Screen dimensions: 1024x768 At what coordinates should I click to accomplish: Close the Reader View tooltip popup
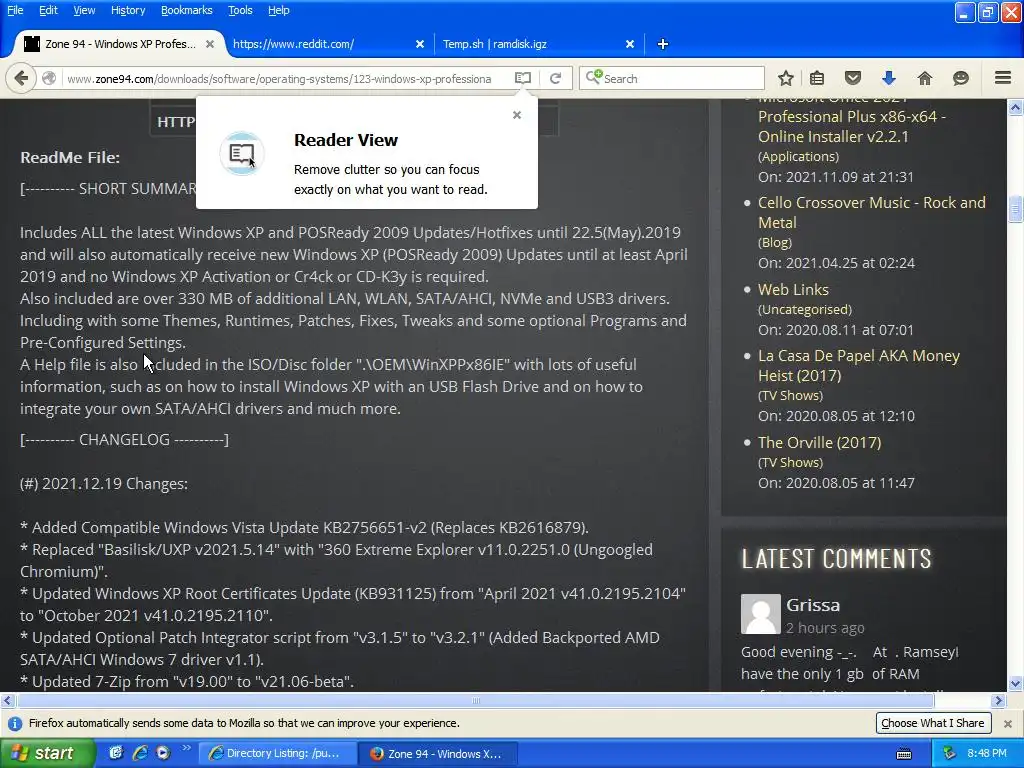coord(517,115)
